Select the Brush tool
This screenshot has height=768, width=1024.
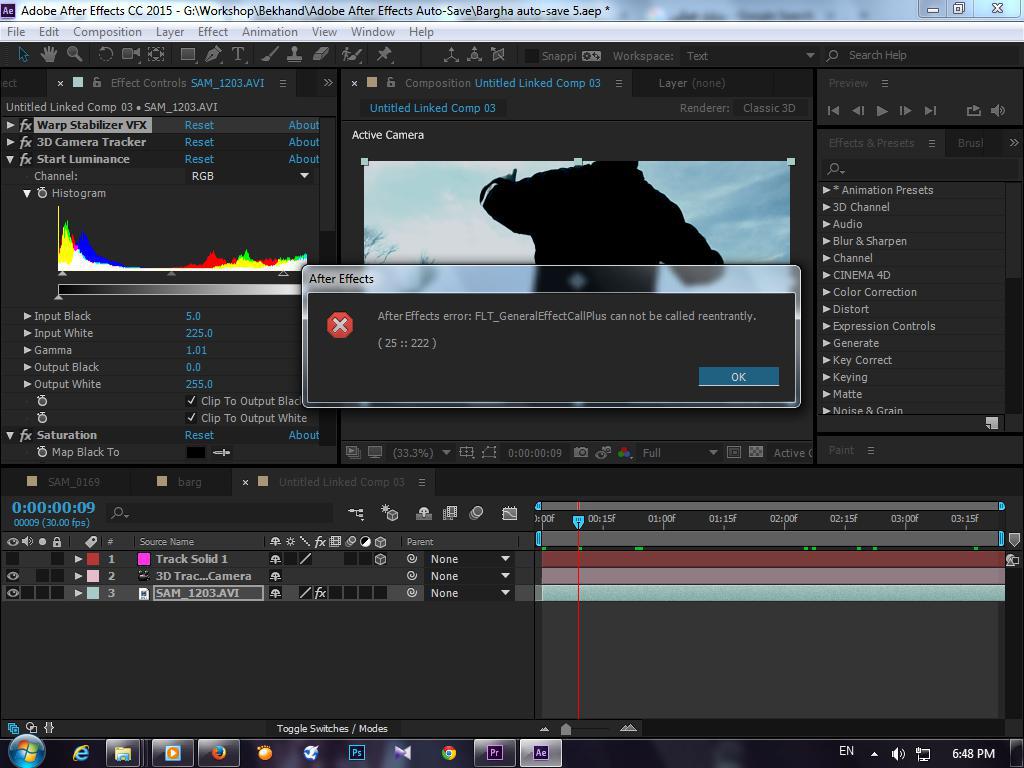pos(270,55)
